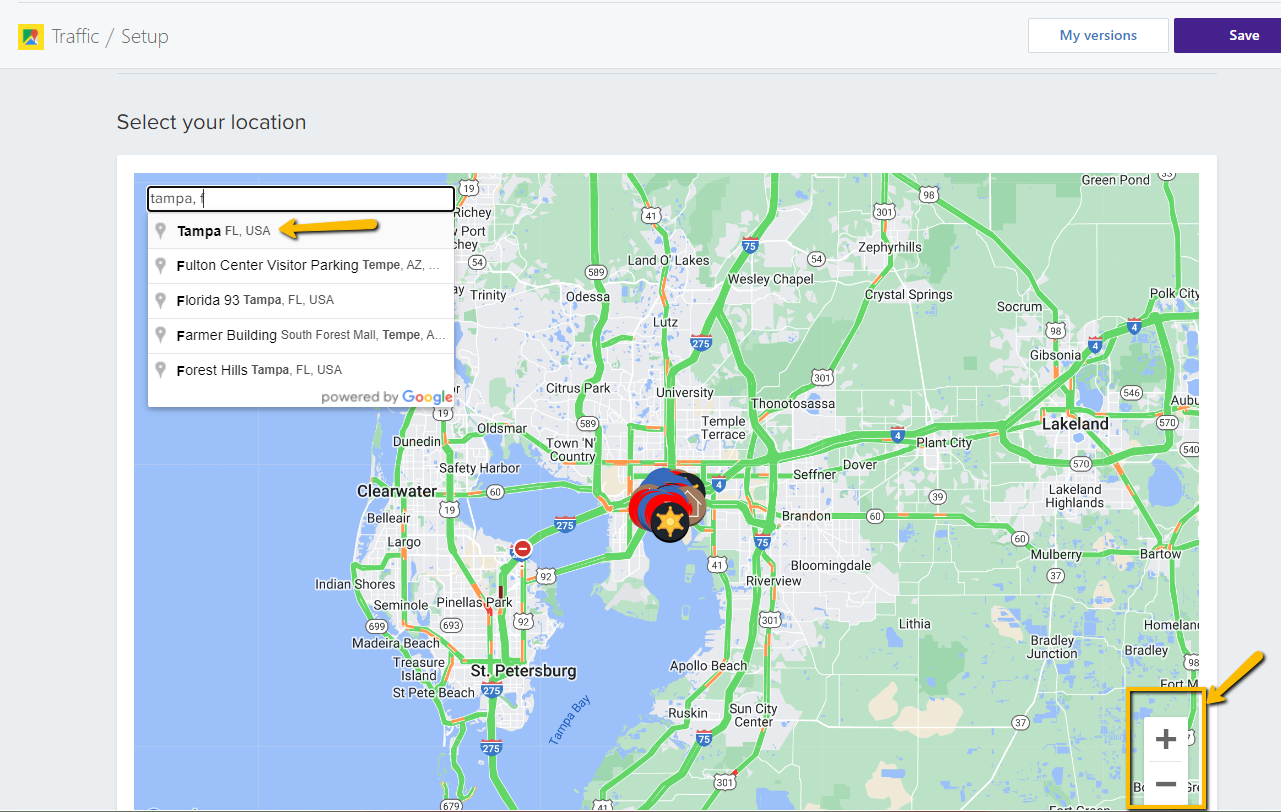Click the Traffic breadcrumb link
1281x812 pixels.
(76, 37)
